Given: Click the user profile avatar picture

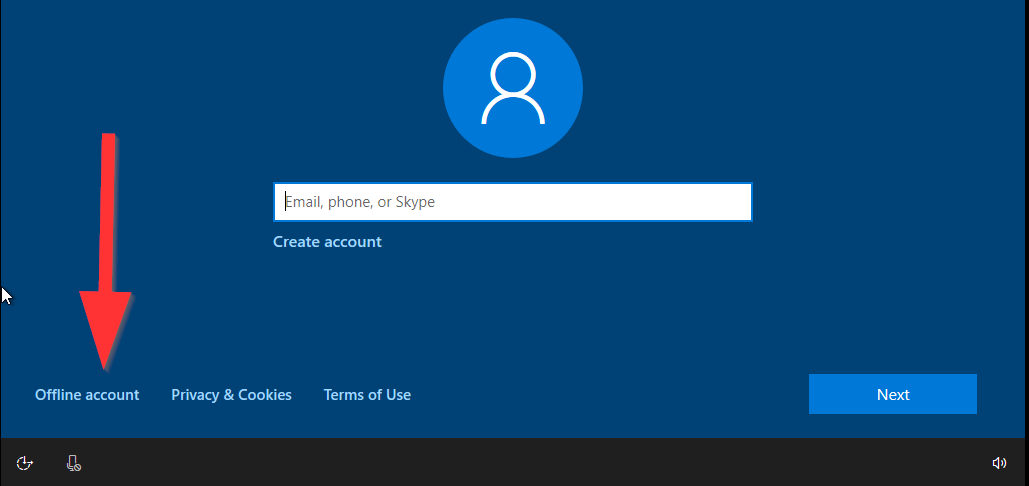Looking at the screenshot, I should click(513, 88).
